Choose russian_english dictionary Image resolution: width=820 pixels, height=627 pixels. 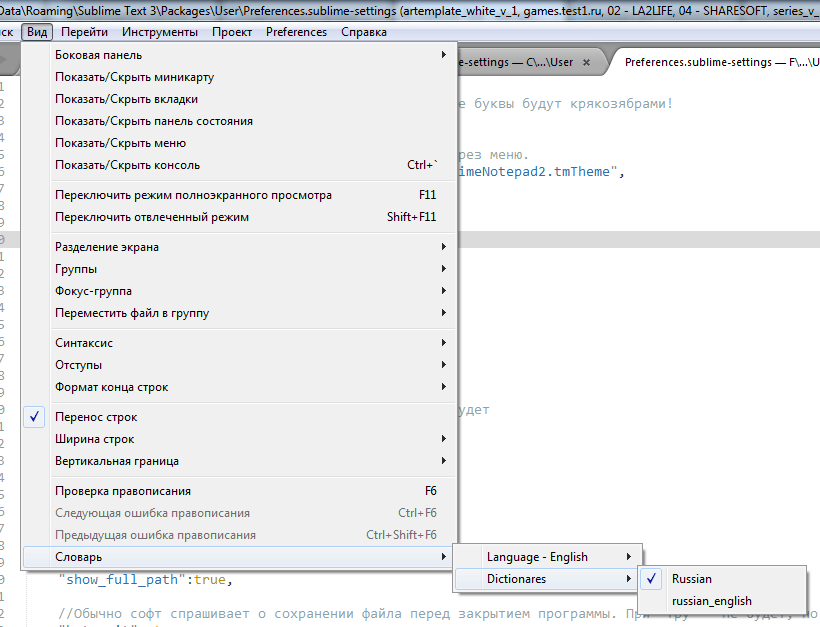click(711, 601)
